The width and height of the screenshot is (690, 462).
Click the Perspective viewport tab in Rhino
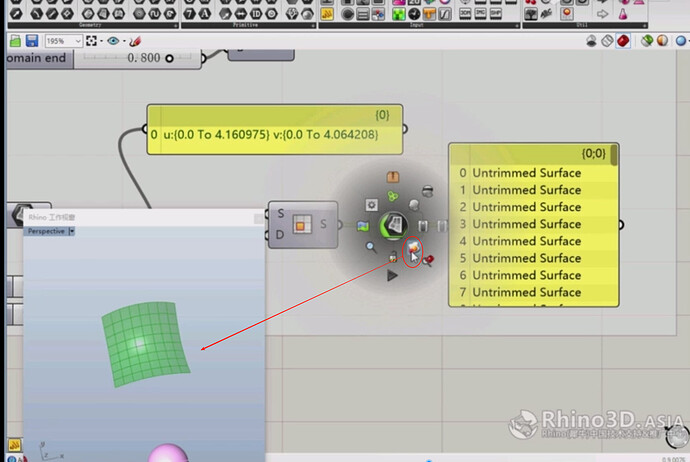[46, 231]
